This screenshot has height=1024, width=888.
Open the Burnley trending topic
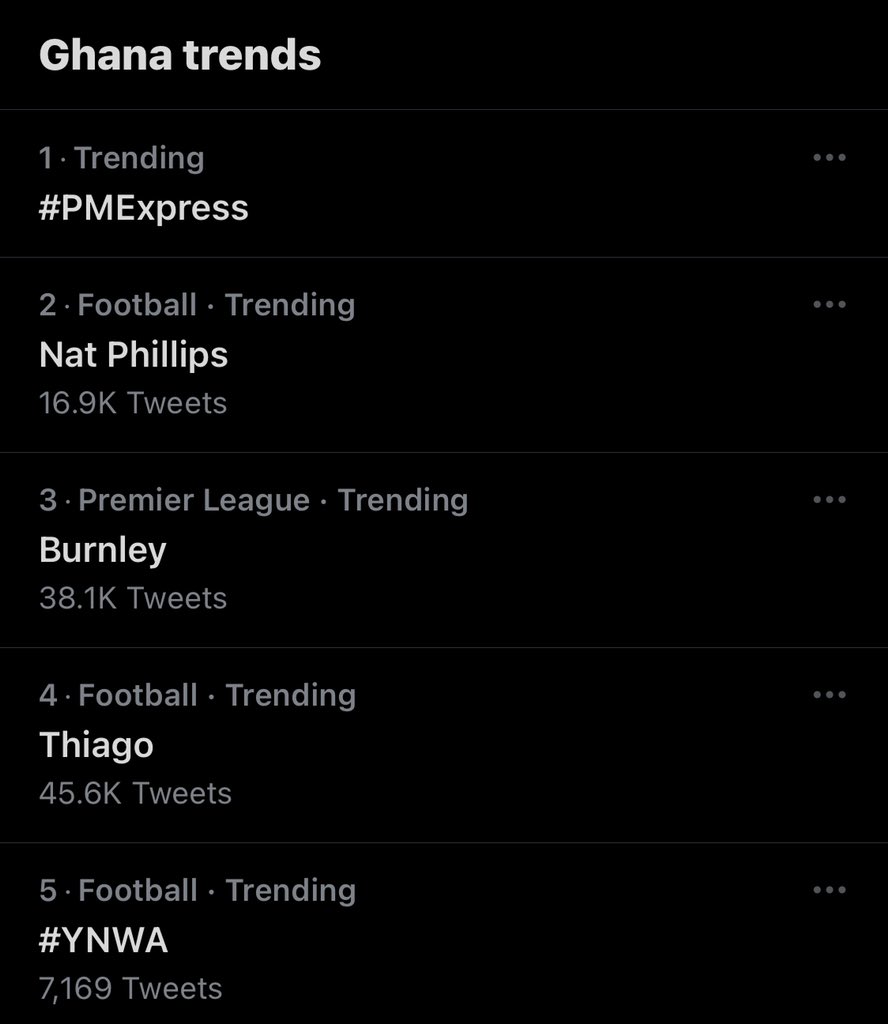(103, 550)
